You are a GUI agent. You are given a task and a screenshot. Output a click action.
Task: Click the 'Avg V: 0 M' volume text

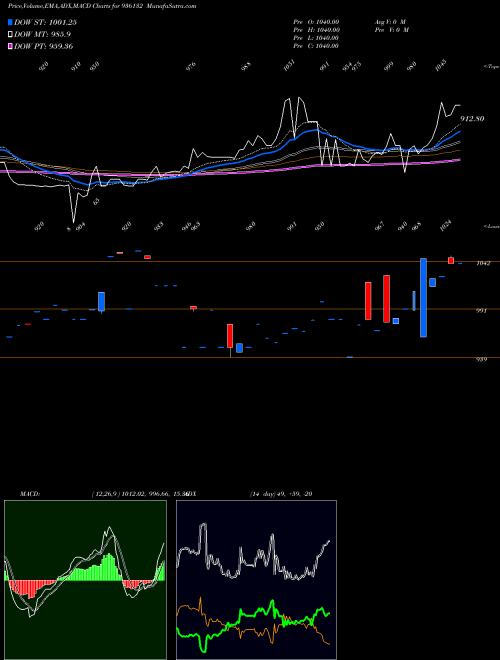tap(390, 22)
